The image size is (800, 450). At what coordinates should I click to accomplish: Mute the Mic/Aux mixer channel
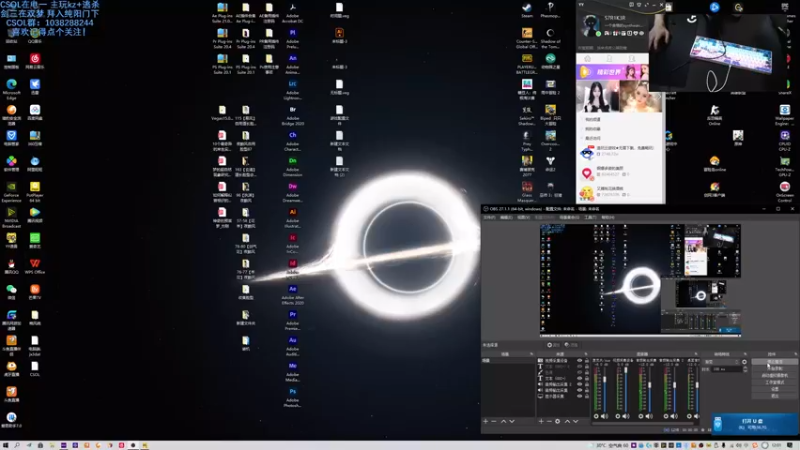point(605,416)
